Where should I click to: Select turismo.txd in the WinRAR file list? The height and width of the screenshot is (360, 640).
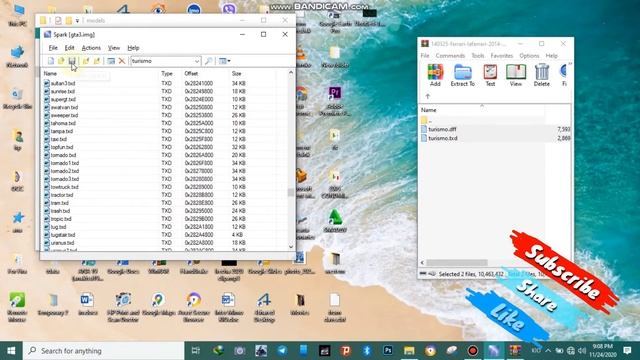coord(443,138)
